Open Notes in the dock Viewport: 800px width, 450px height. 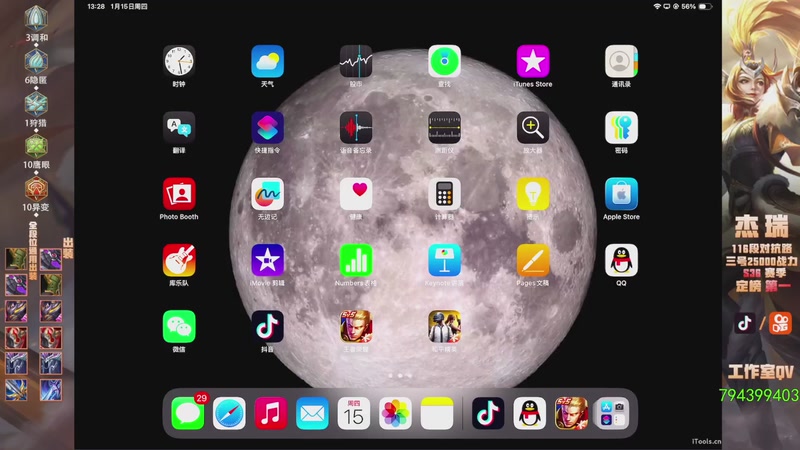tap(437, 413)
